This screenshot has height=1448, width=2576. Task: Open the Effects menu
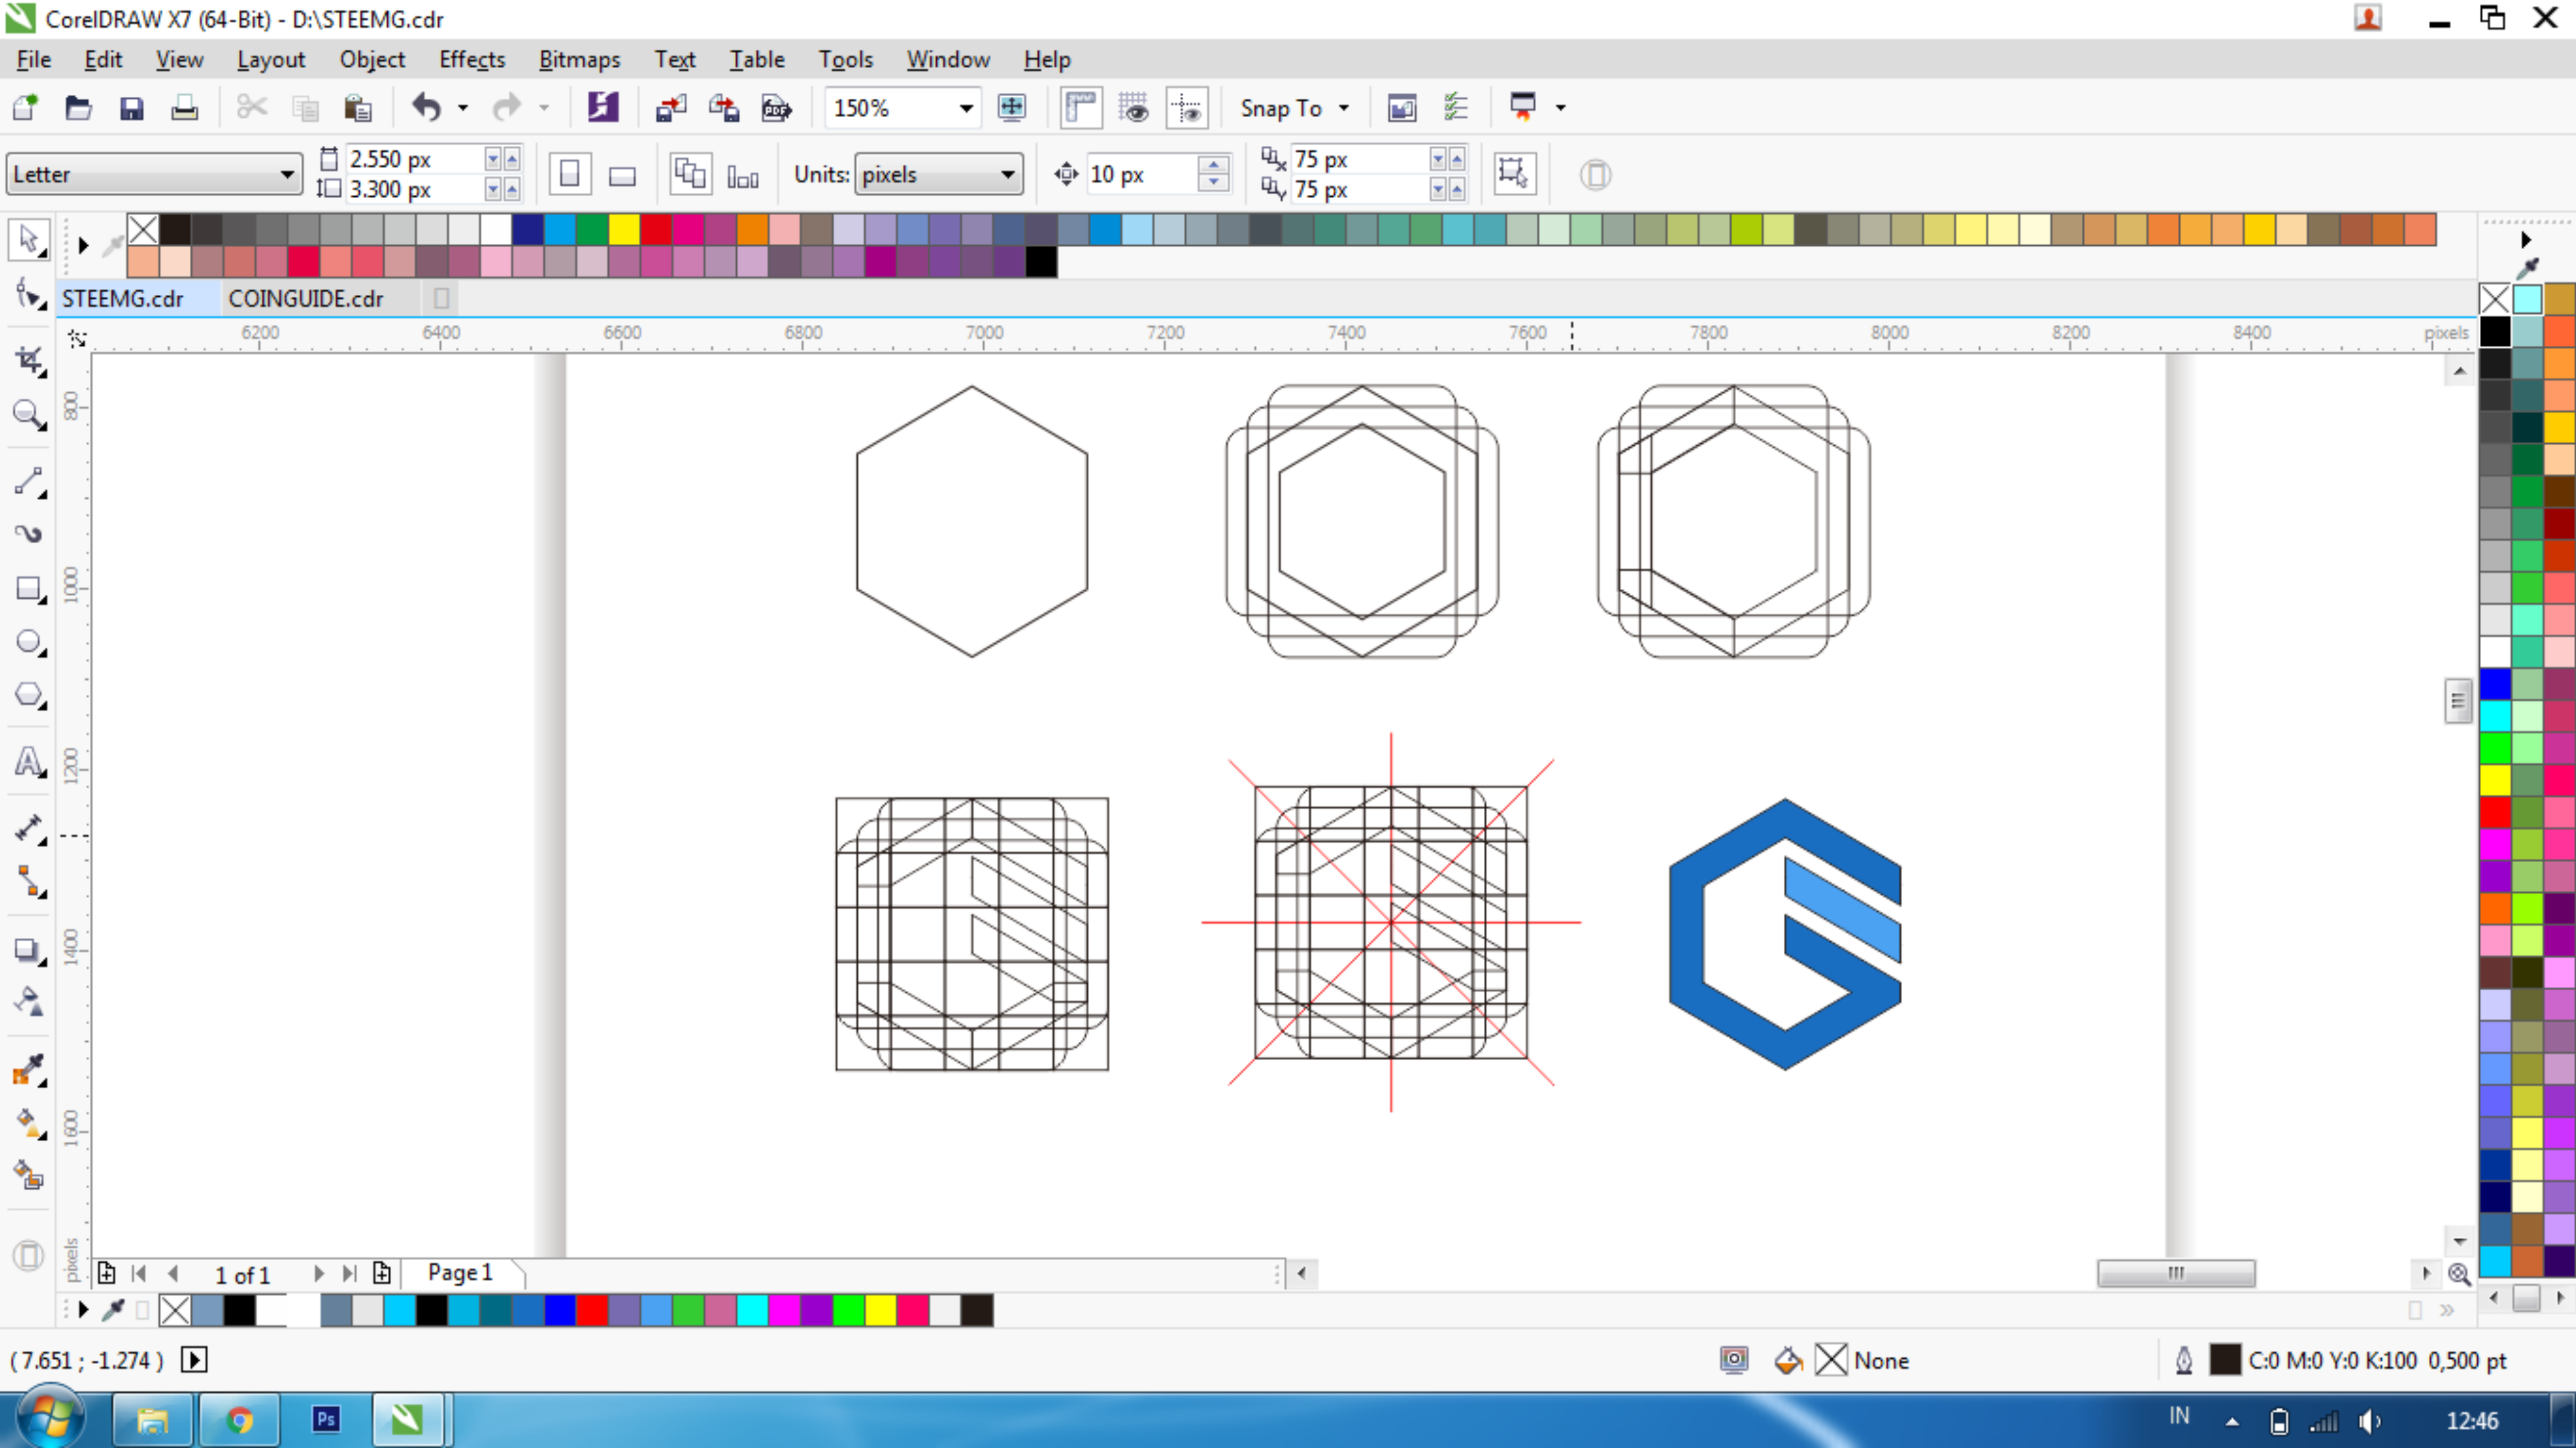tap(471, 60)
